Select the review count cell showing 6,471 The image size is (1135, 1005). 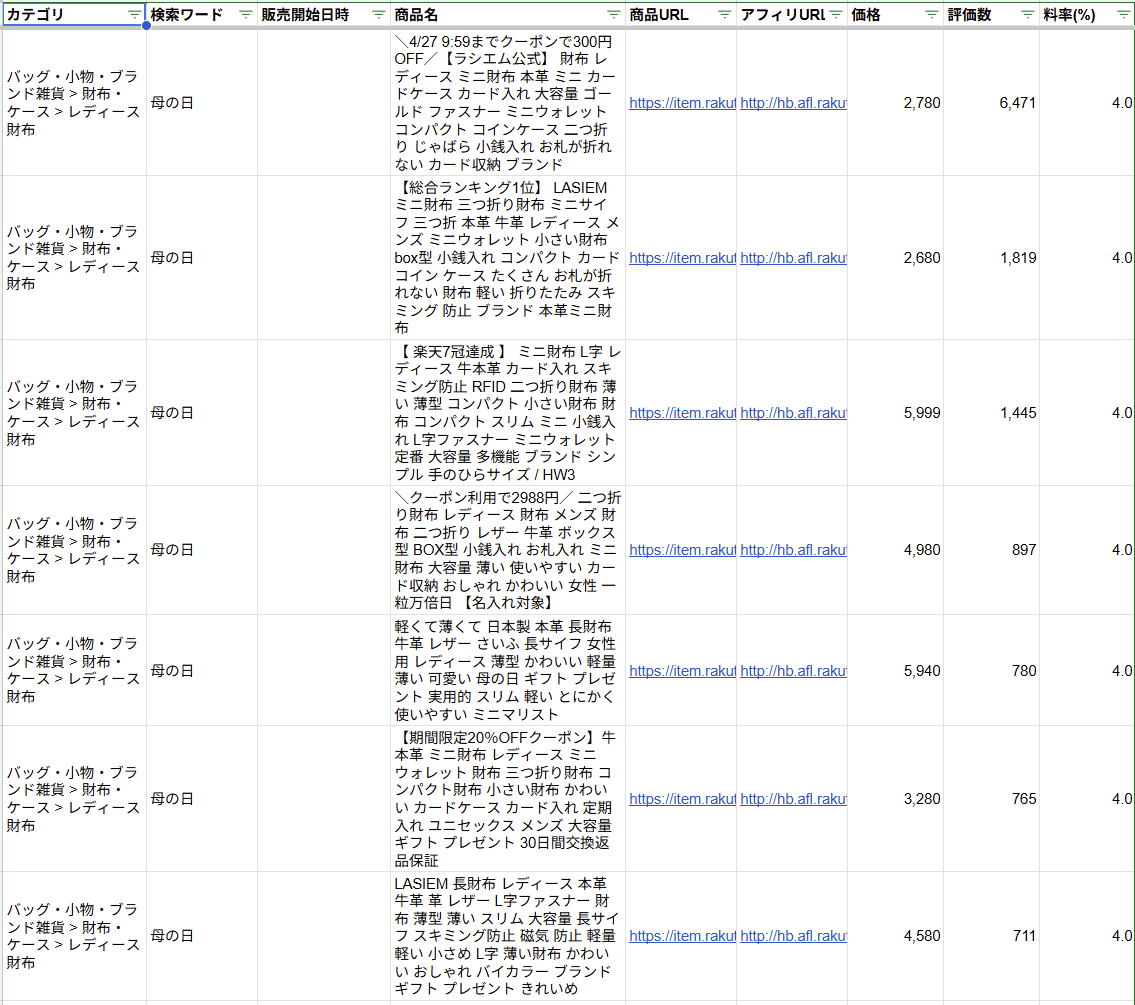[x=991, y=103]
